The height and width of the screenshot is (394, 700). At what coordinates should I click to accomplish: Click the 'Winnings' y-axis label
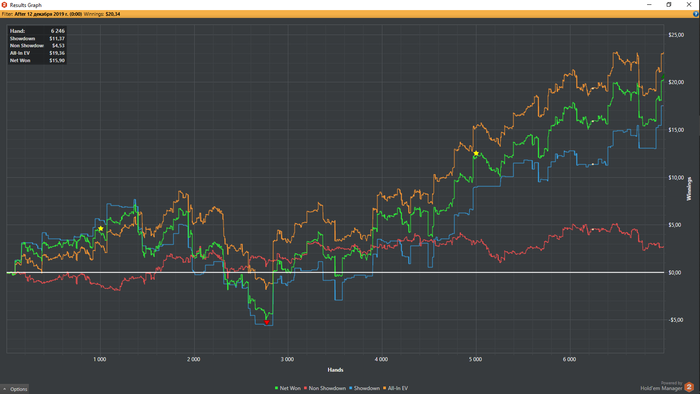689,189
